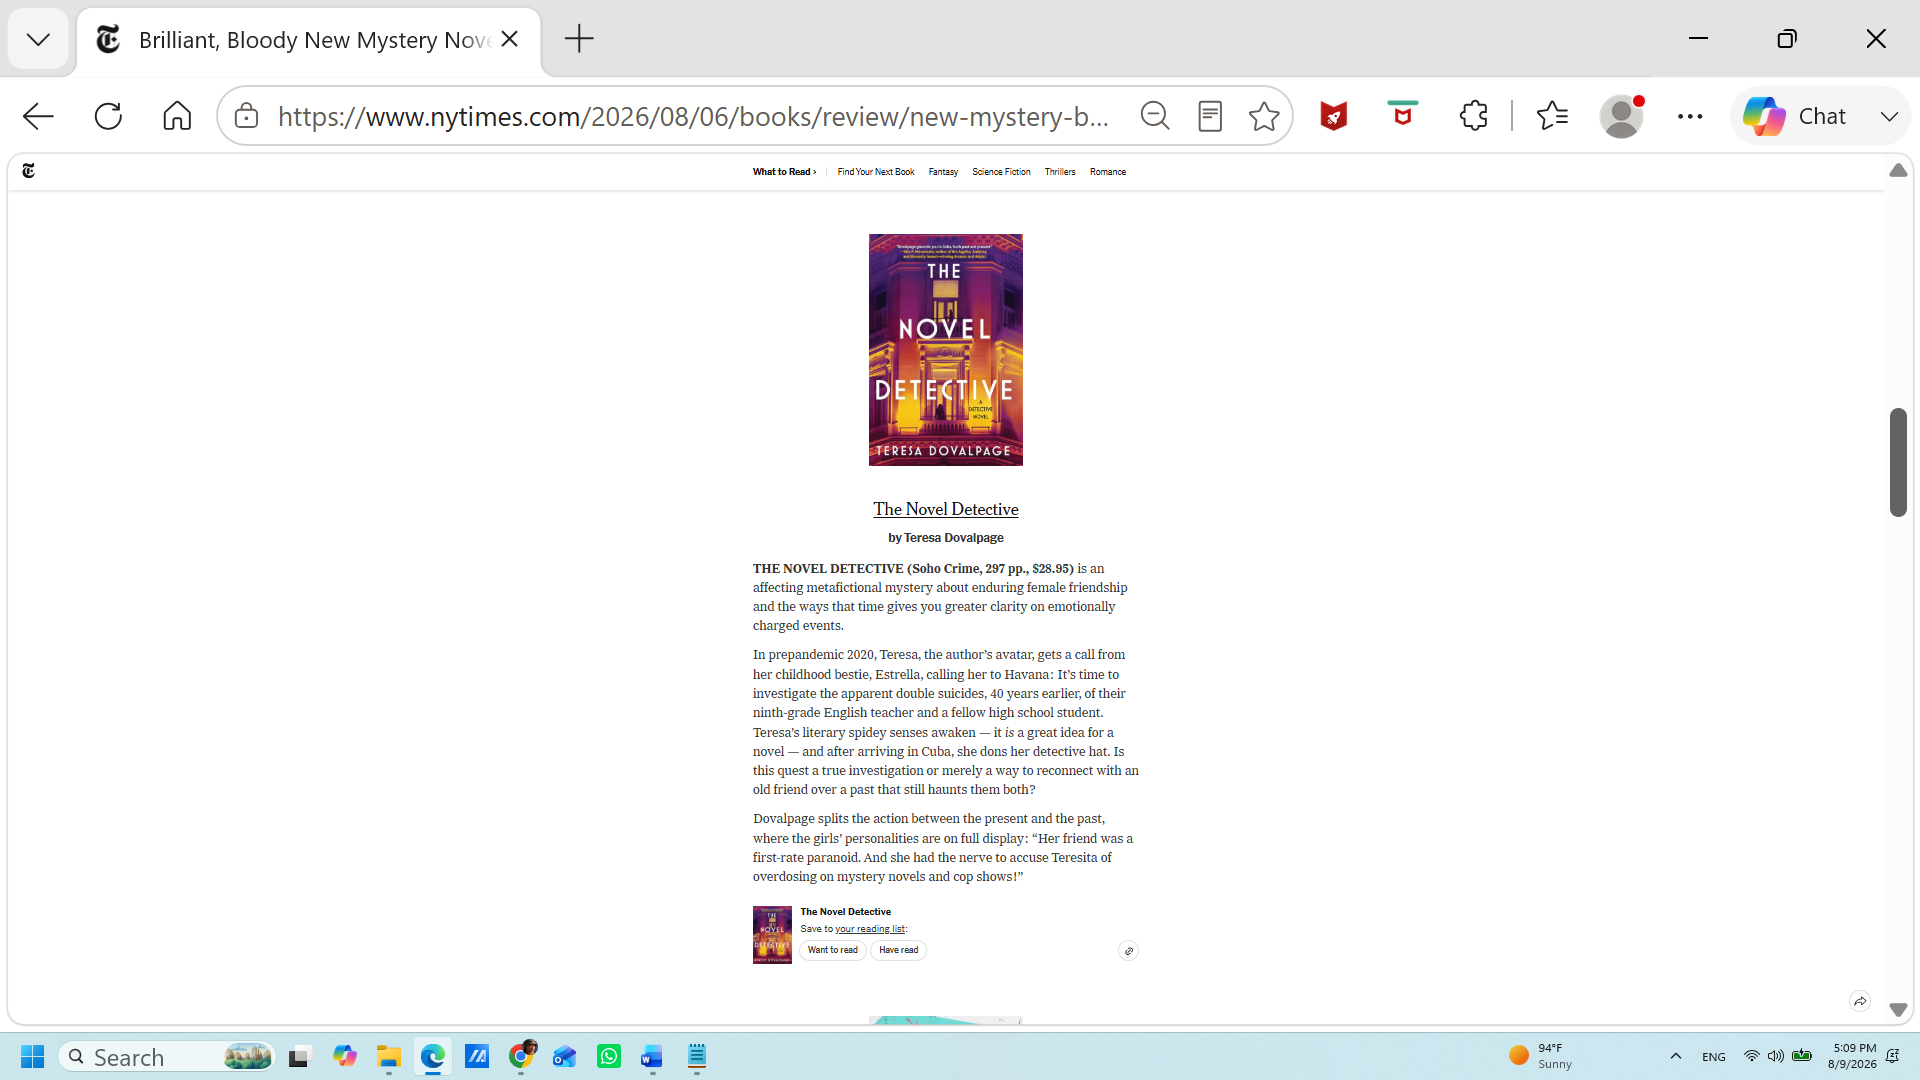
Task: View site information lock icon
Action: (x=246, y=116)
